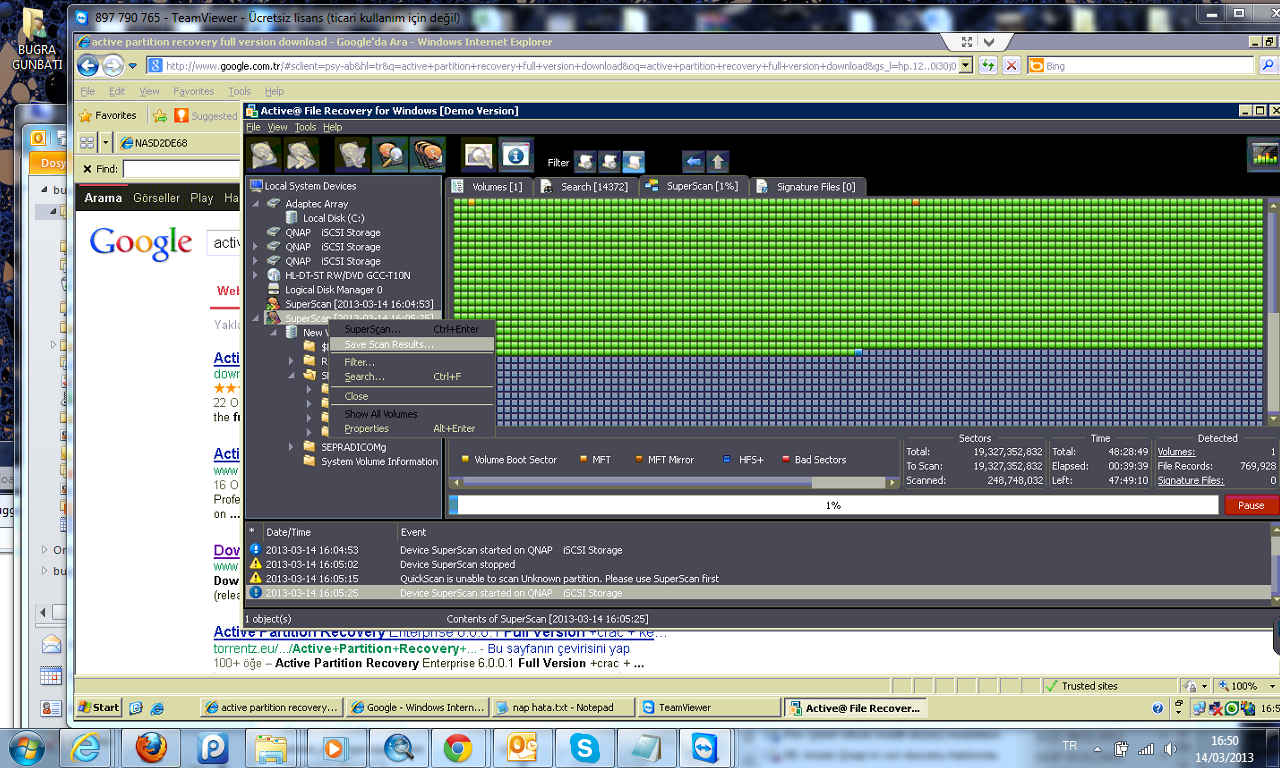This screenshot has width=1280, height=768.
Task: Open Outlook from Windows taskbar
Action: 521,748
